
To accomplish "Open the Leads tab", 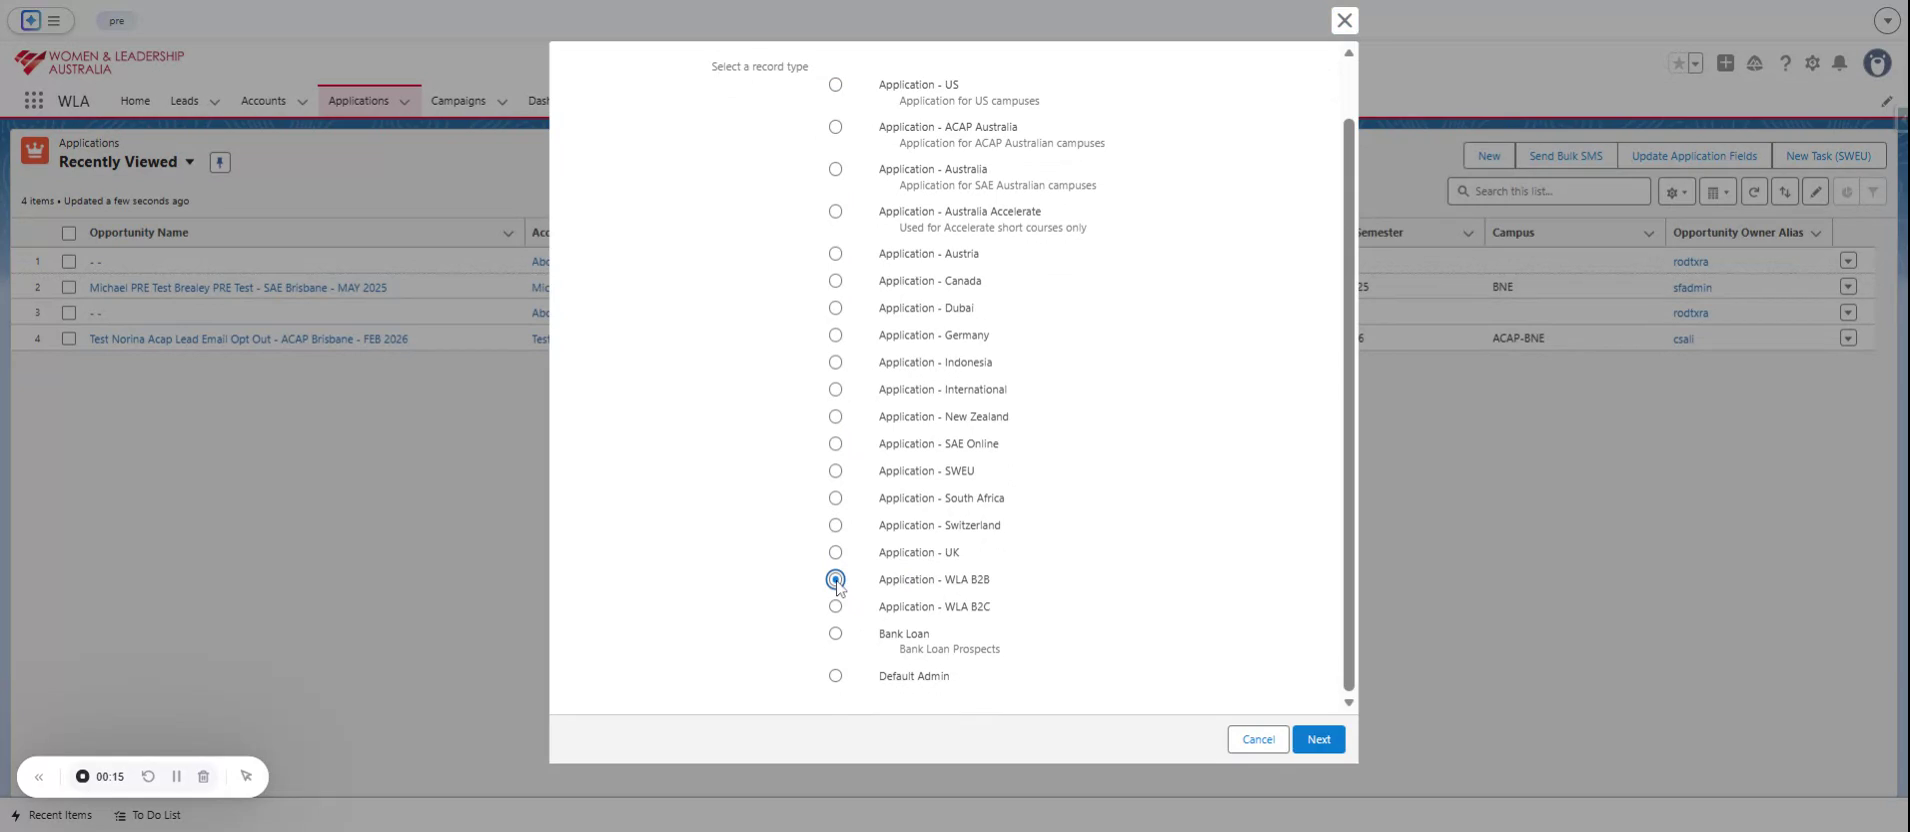I will point(184,101).
